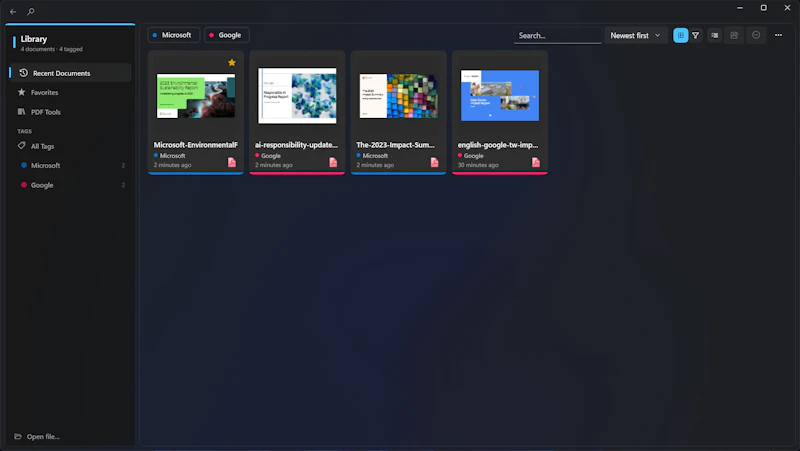Click the english-google-tw-imp... file name
Image resolution: width=800 pixels, height=451 pixels.
click(x=498, y=145)
